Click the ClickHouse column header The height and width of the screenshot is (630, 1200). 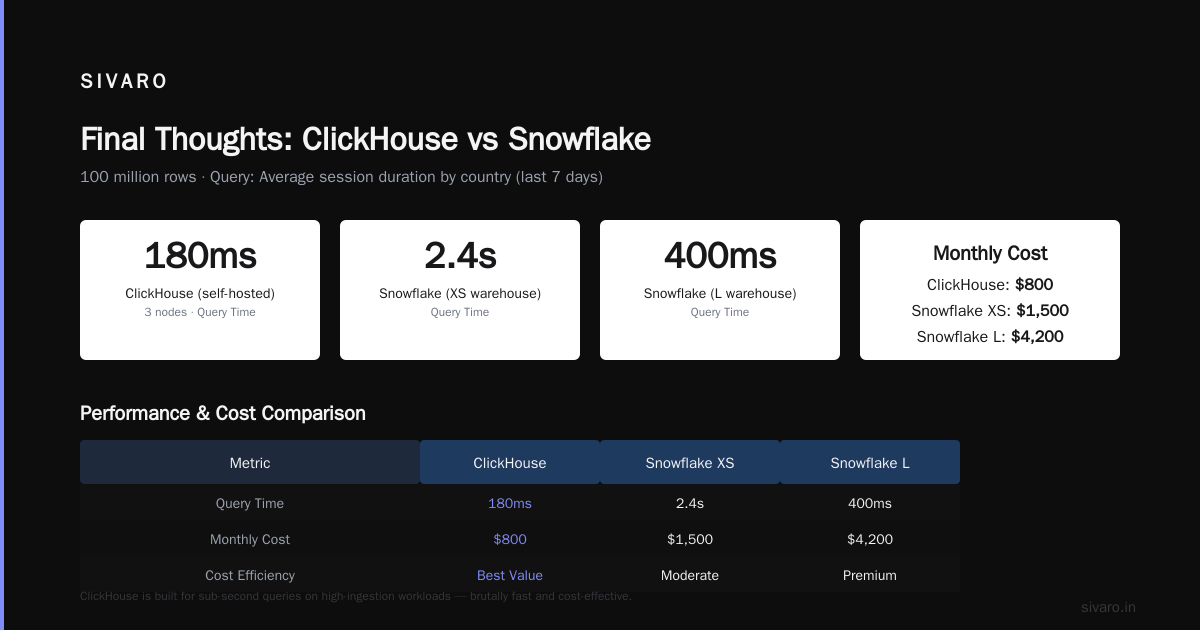[510, 463]
